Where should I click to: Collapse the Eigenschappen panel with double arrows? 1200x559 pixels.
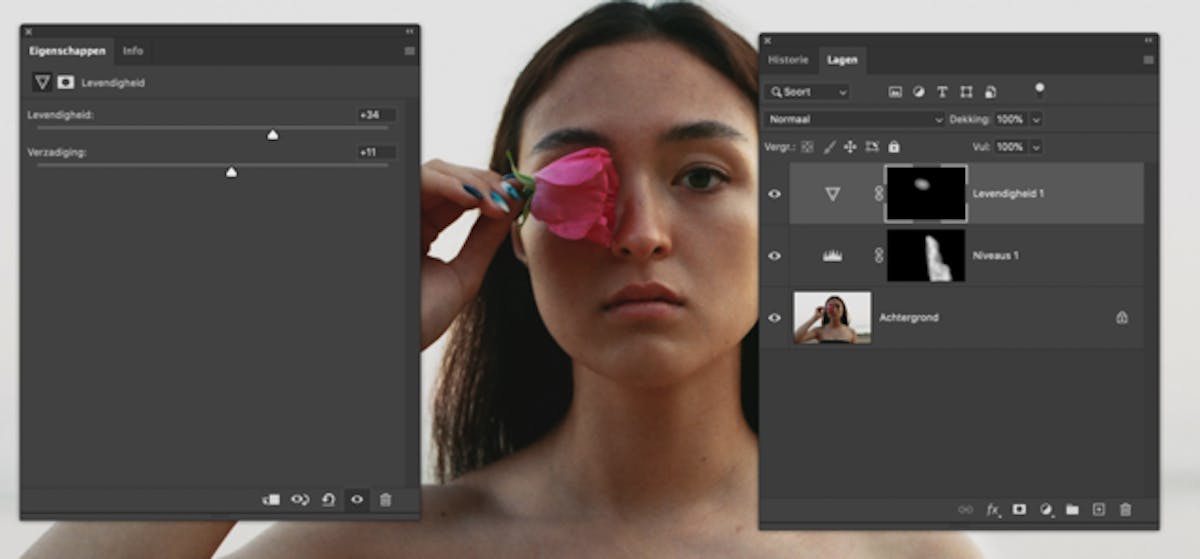(409, 31)
